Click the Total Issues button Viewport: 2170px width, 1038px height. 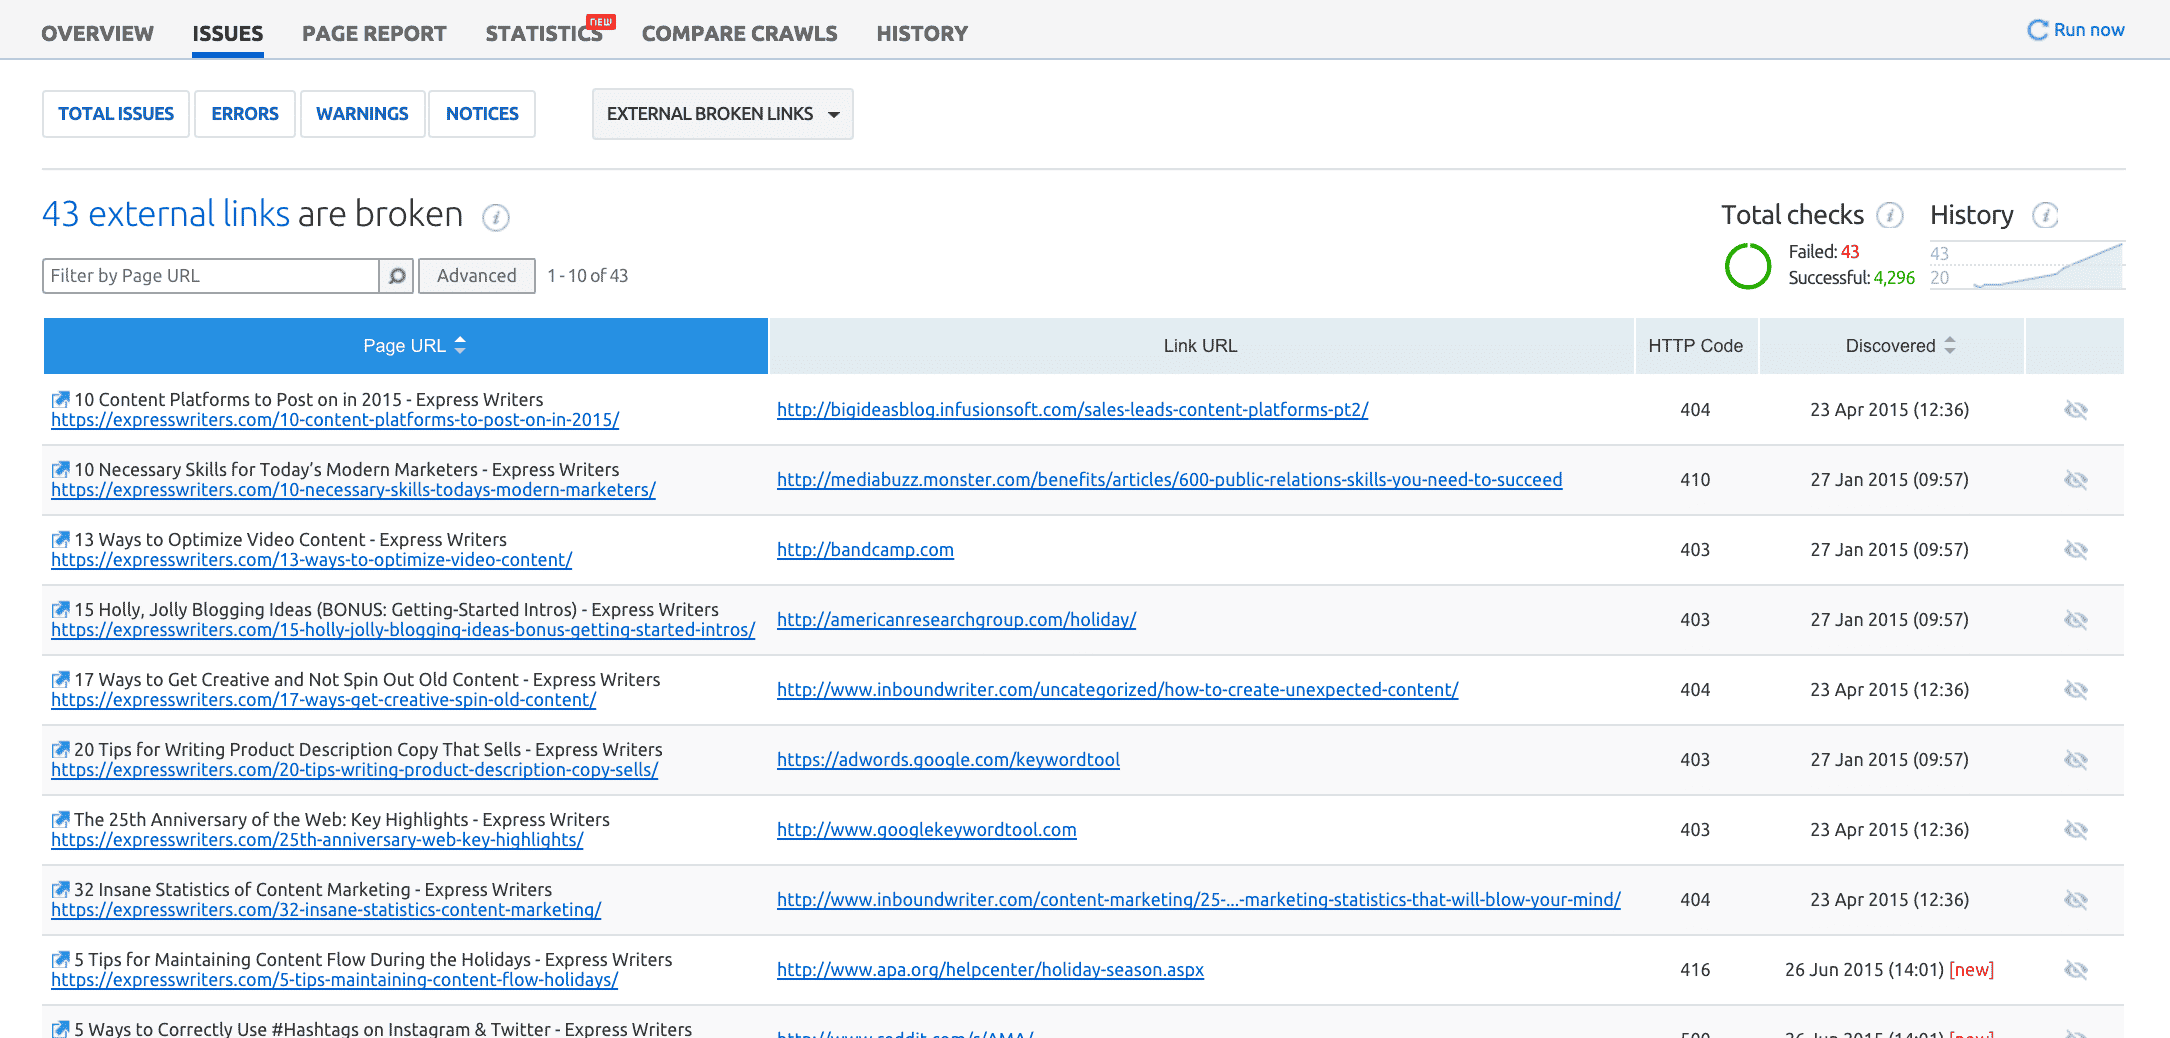(116, 114)
